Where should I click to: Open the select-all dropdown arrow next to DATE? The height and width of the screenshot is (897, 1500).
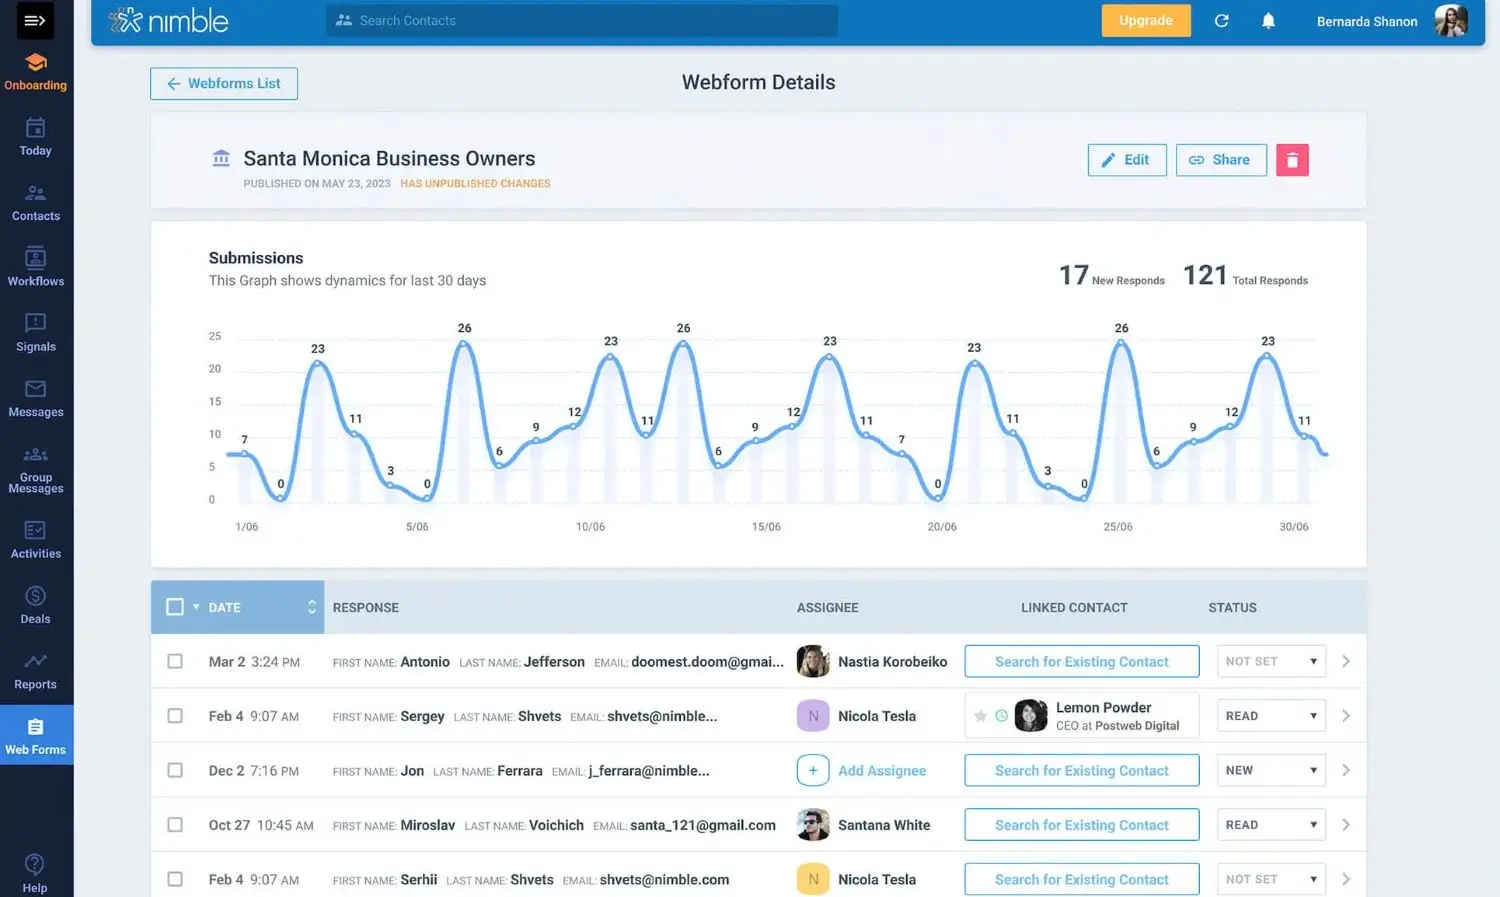pos(196,607)
